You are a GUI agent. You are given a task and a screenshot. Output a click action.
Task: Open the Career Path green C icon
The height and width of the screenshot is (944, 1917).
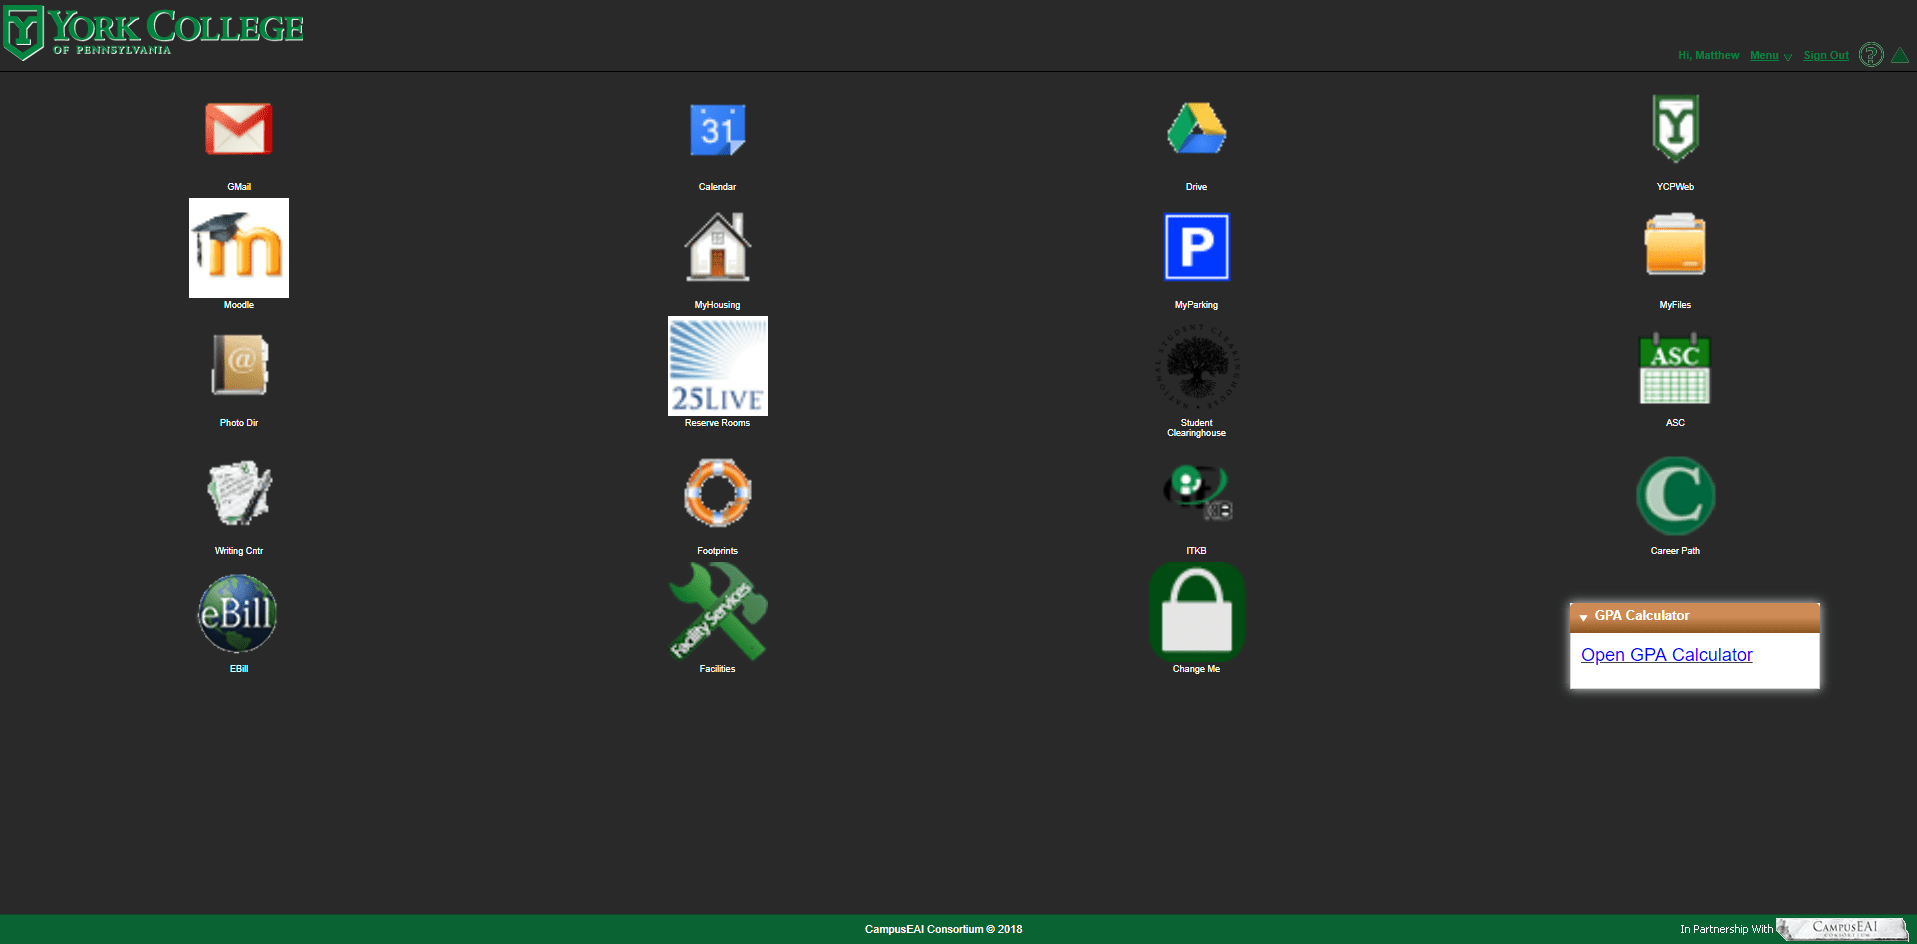pyautogui.click(x=1675, y=495)
